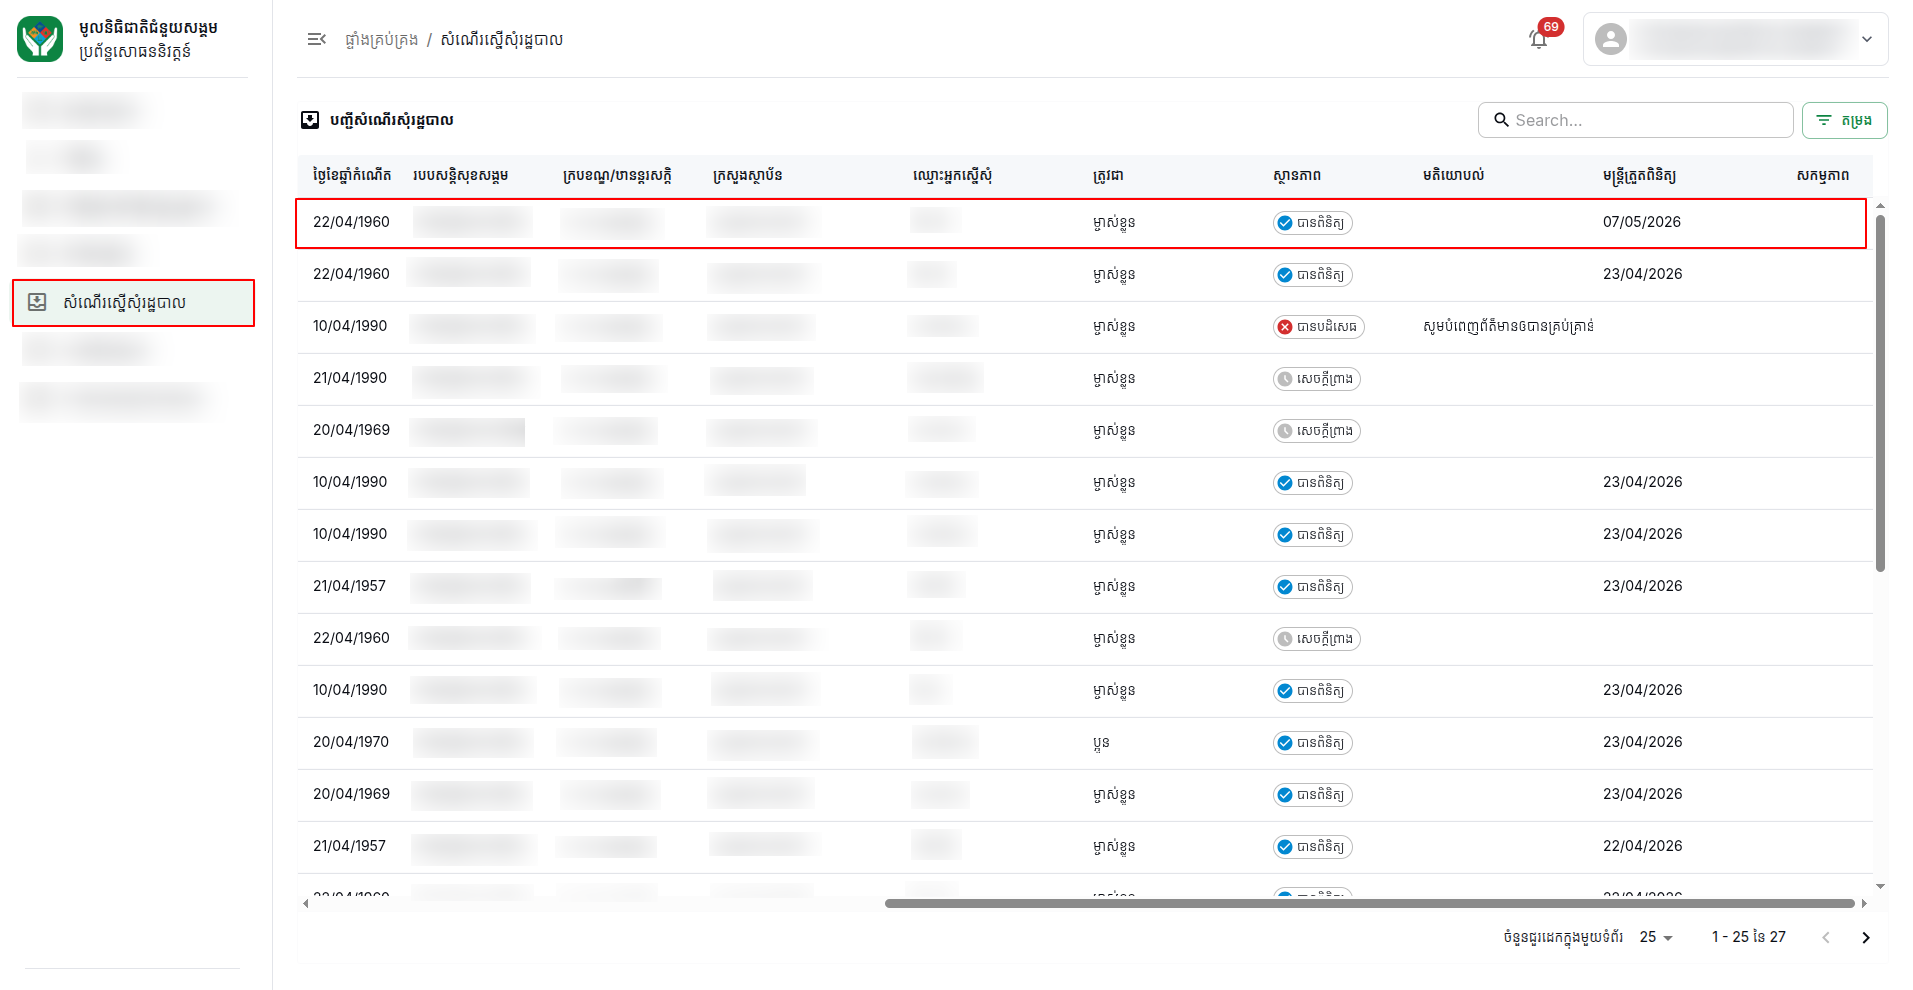Click birth date 20/04/1970 cell

[x=351, y=742]
